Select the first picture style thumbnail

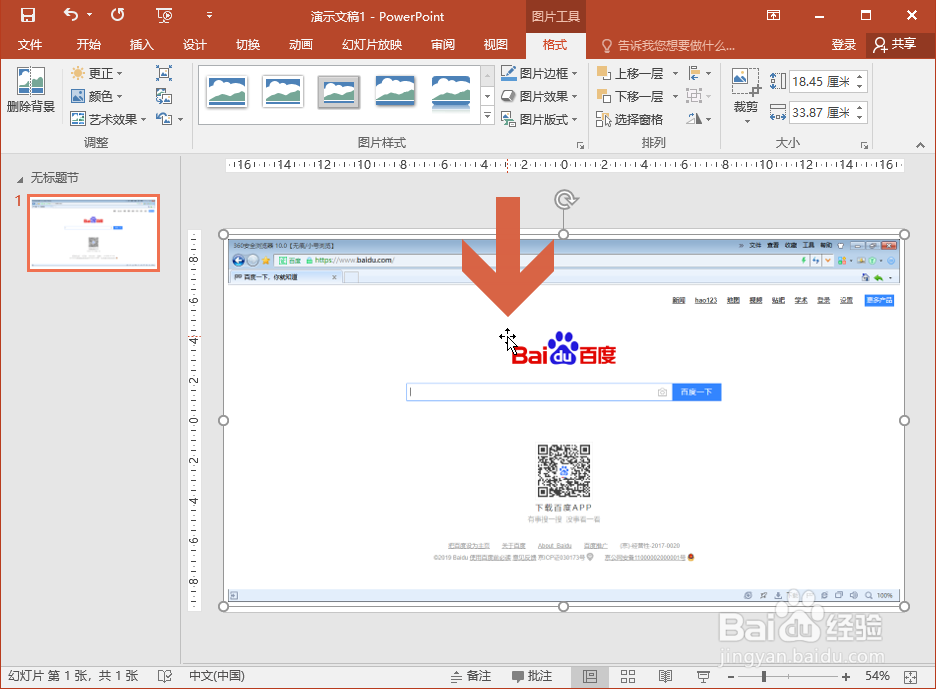pyautogui.click(x=227, y=92)
